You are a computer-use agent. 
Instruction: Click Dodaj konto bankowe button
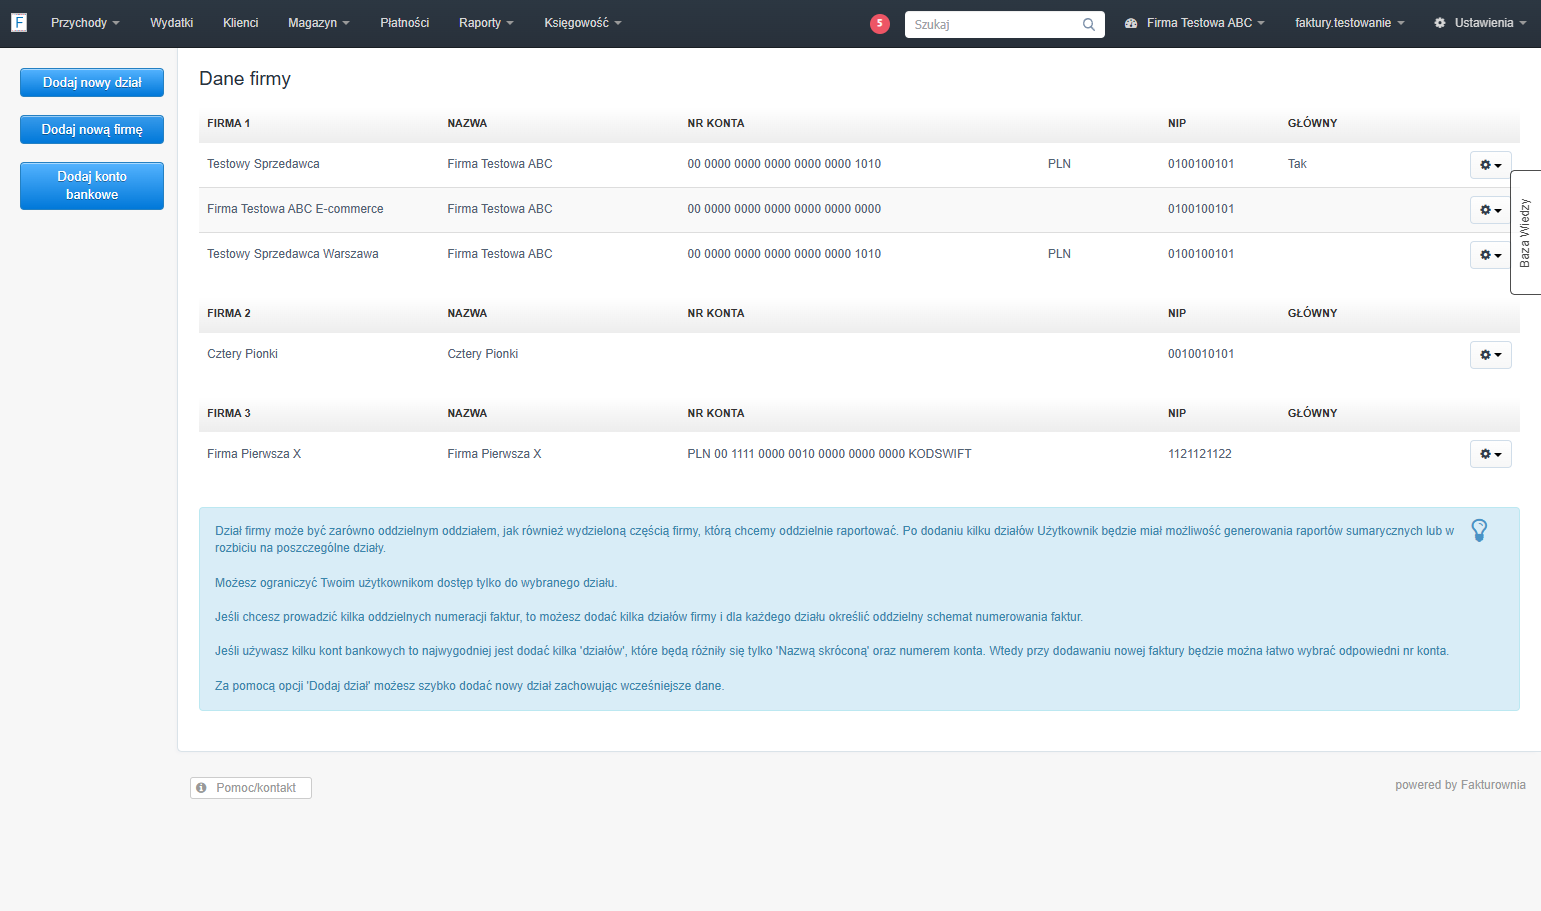click(92, 186)
